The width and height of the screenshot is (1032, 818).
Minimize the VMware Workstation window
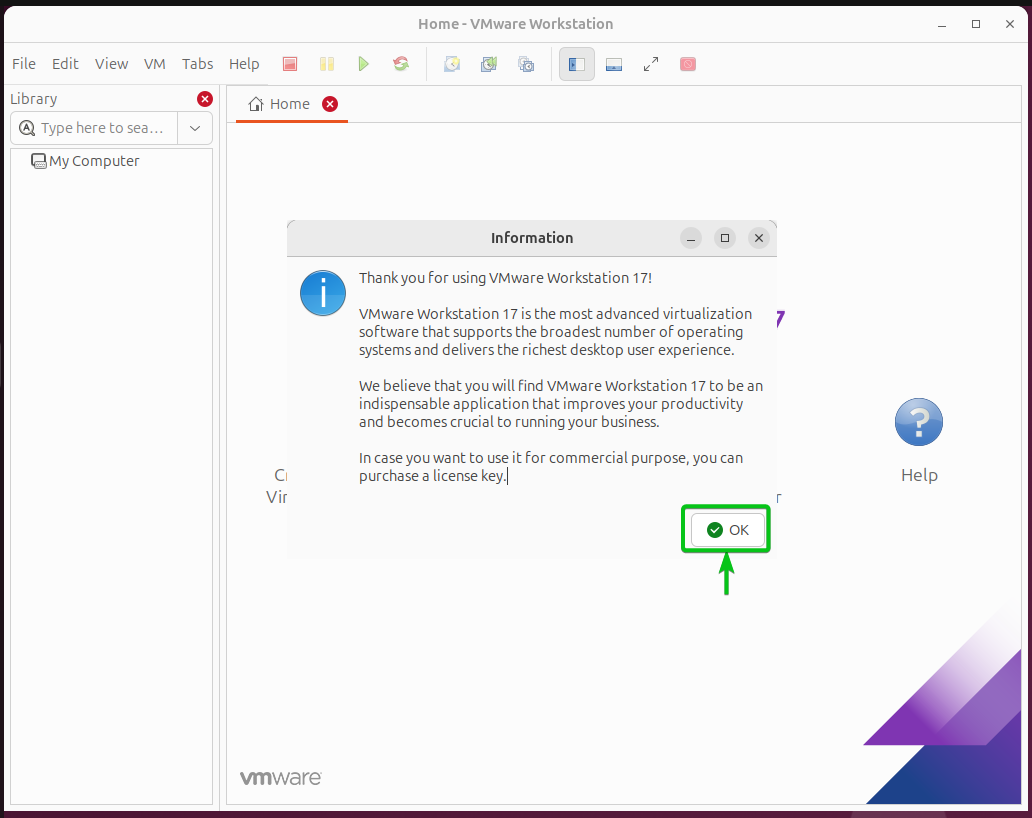(942, 24)
